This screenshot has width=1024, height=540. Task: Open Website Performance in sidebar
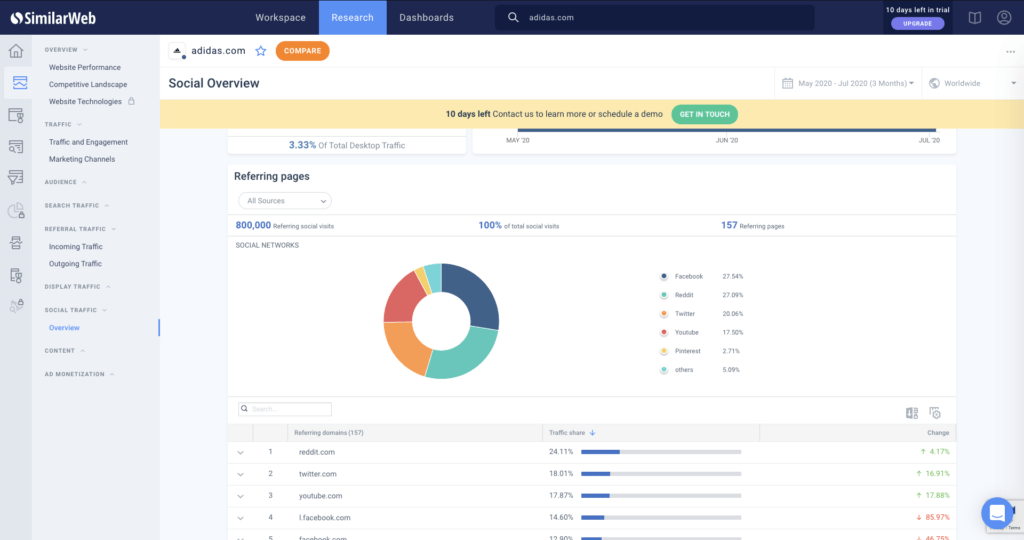85,67
